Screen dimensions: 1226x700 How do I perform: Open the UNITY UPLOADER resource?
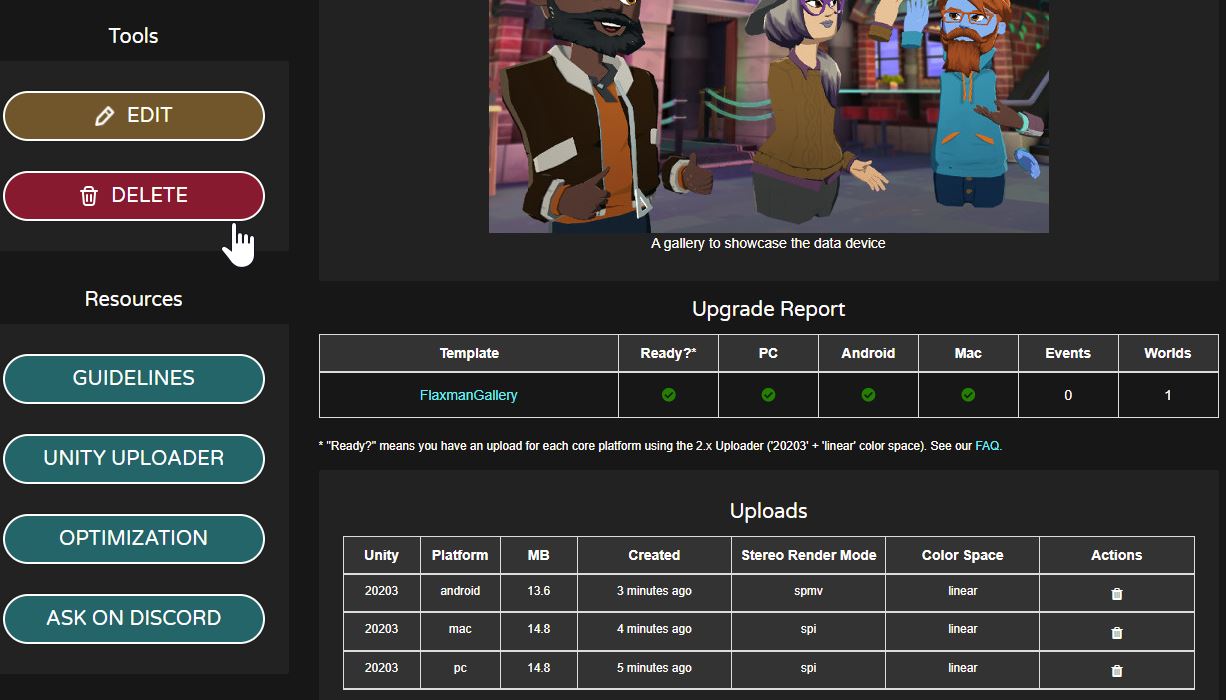click(x=134, y=458)
